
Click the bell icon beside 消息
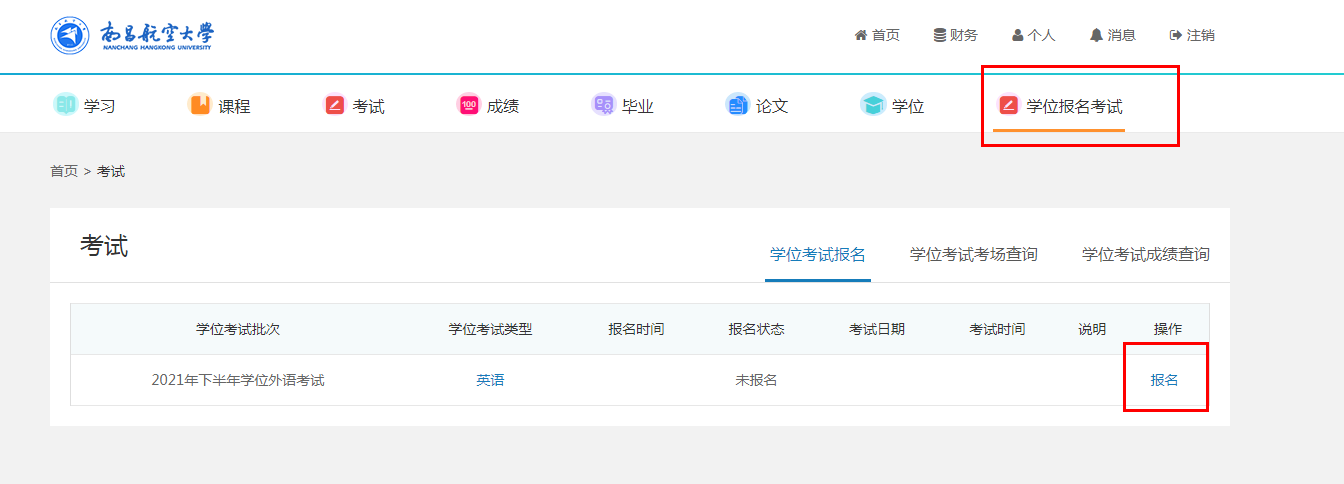[1096, 35]
